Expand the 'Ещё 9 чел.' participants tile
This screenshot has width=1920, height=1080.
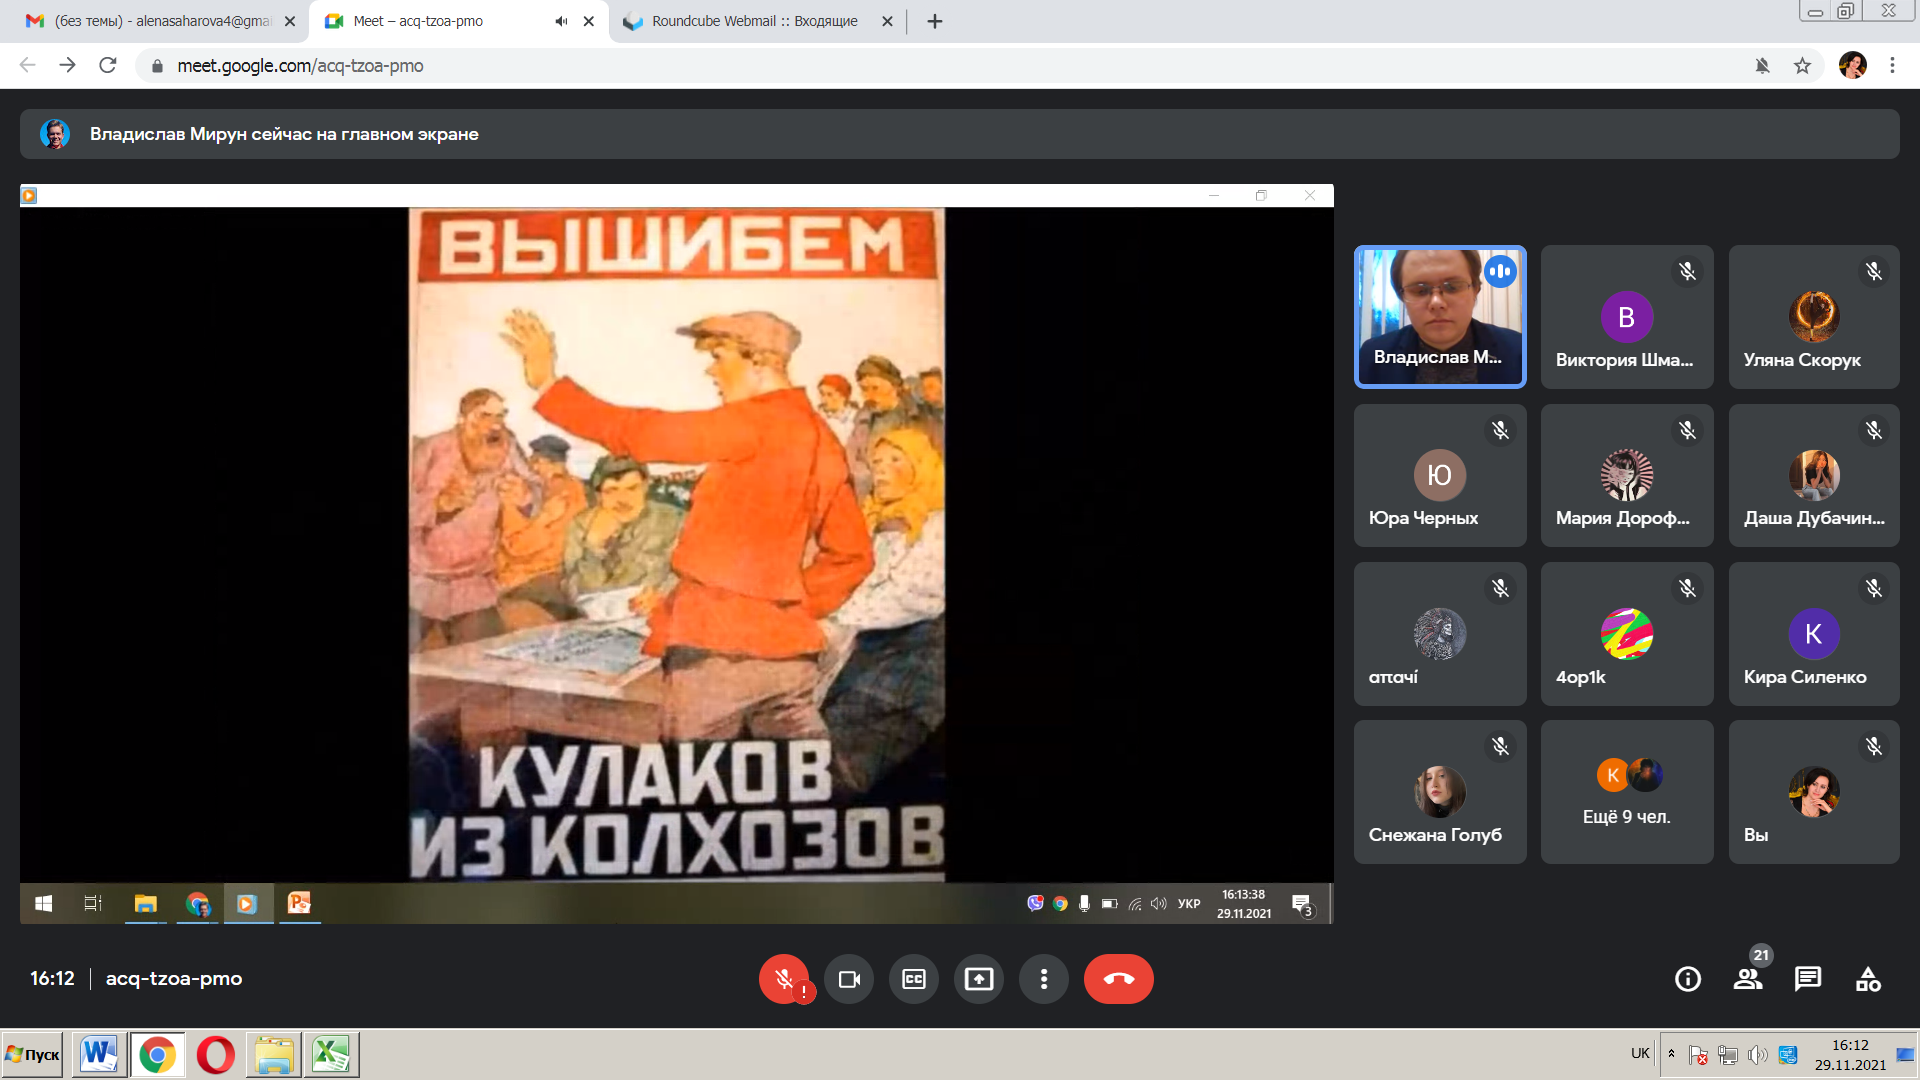(x=1627, y=792)
